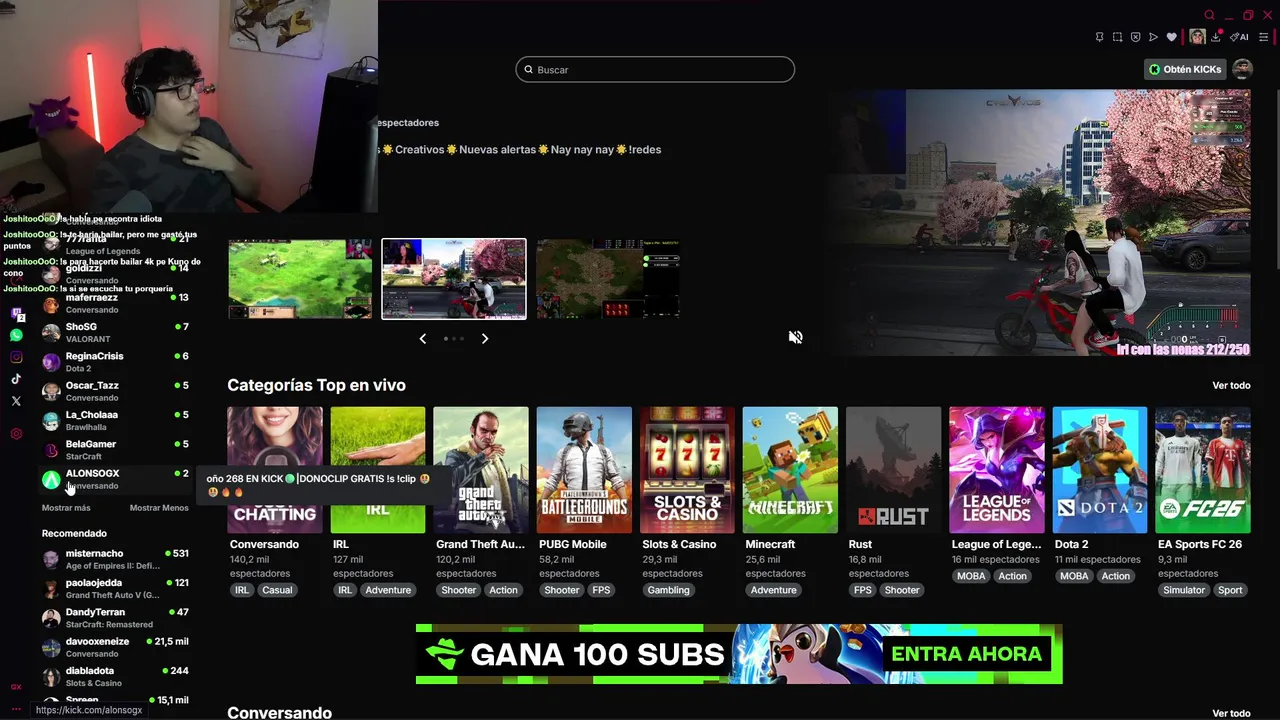The width and height of the screenshot is (1280, 720).
Task: Unmute the featured stream preview
Action: pyautogui.click(x=795, y=337)
